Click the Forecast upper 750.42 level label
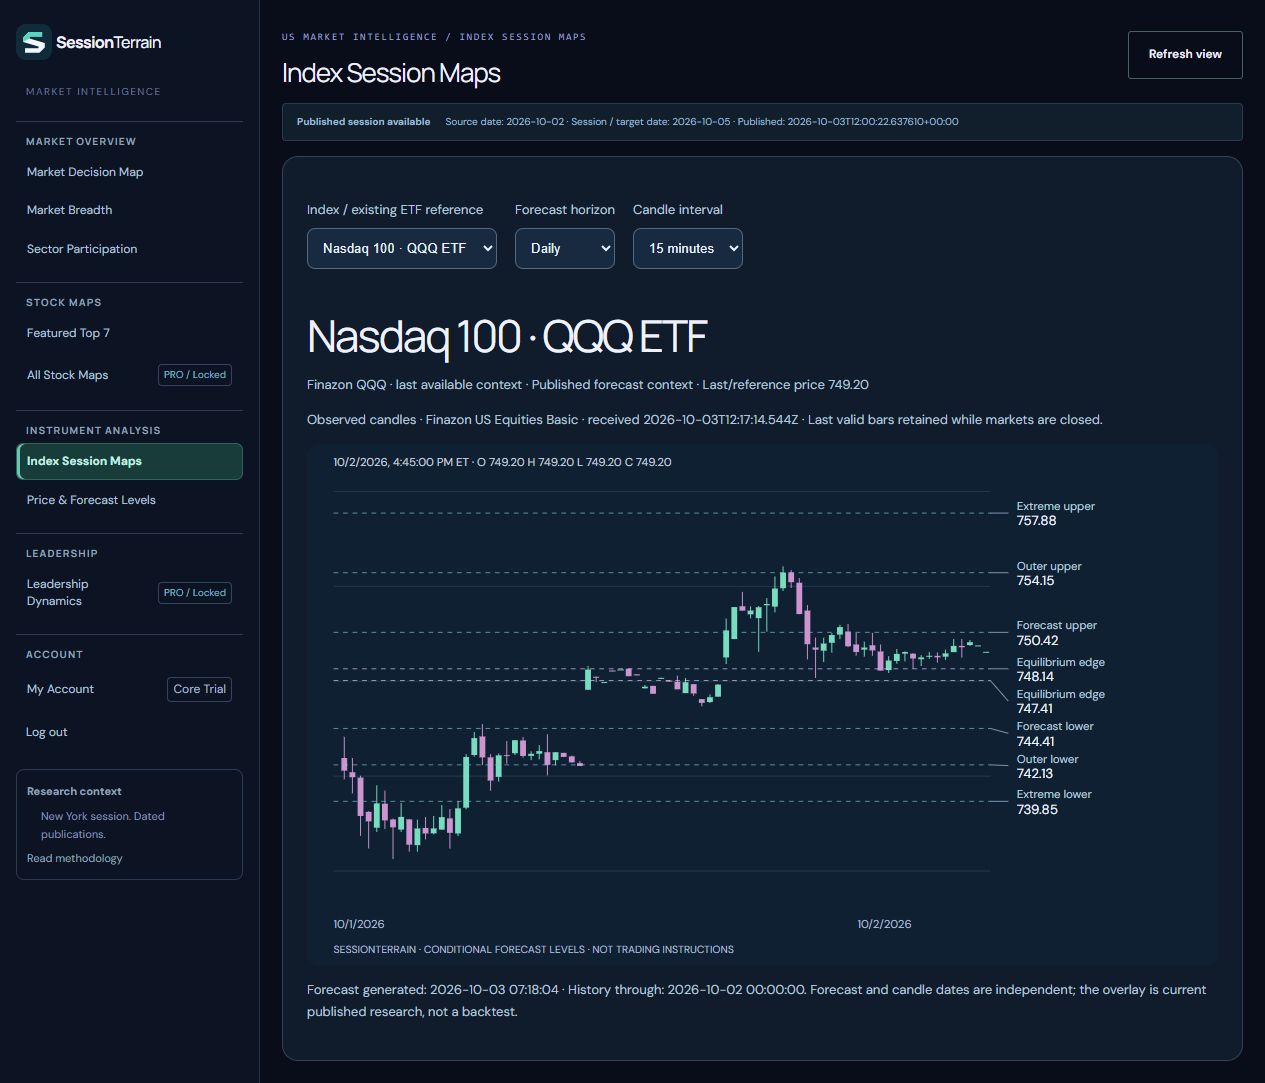1265x1083 pixels. coord(1056,633)
